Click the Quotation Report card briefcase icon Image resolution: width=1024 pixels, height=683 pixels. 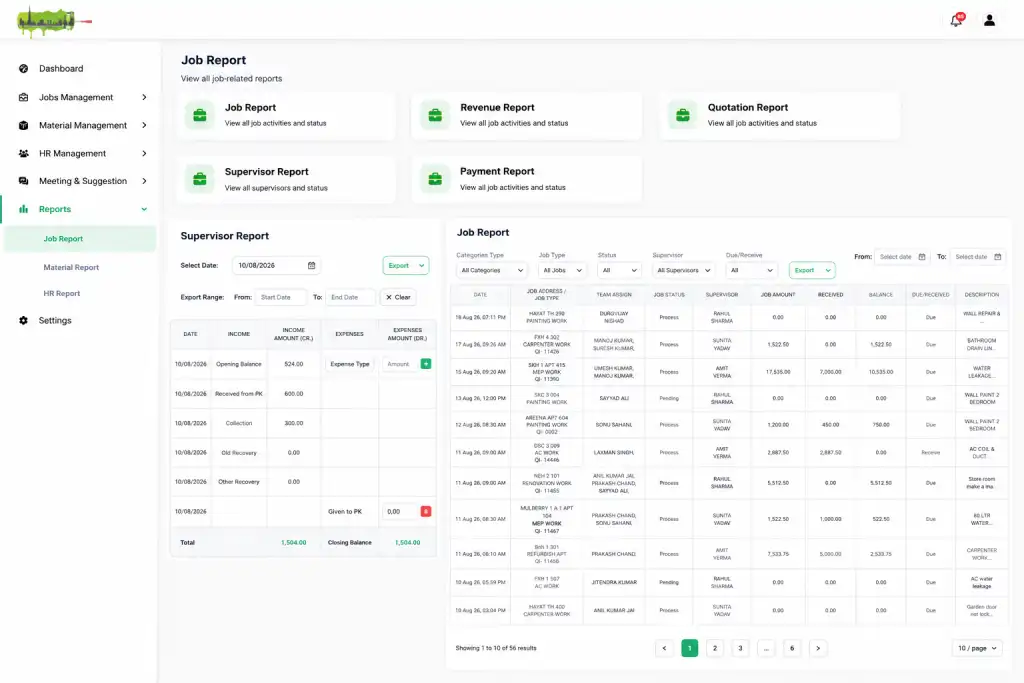(682, 116)
